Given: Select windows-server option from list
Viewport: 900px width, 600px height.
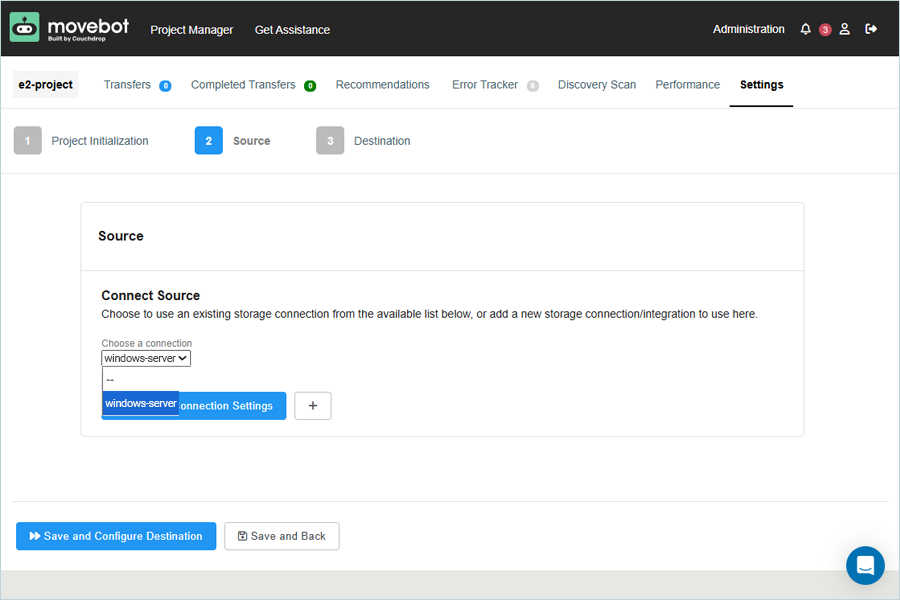Looking at the screenshot, I should click(141, 404).
